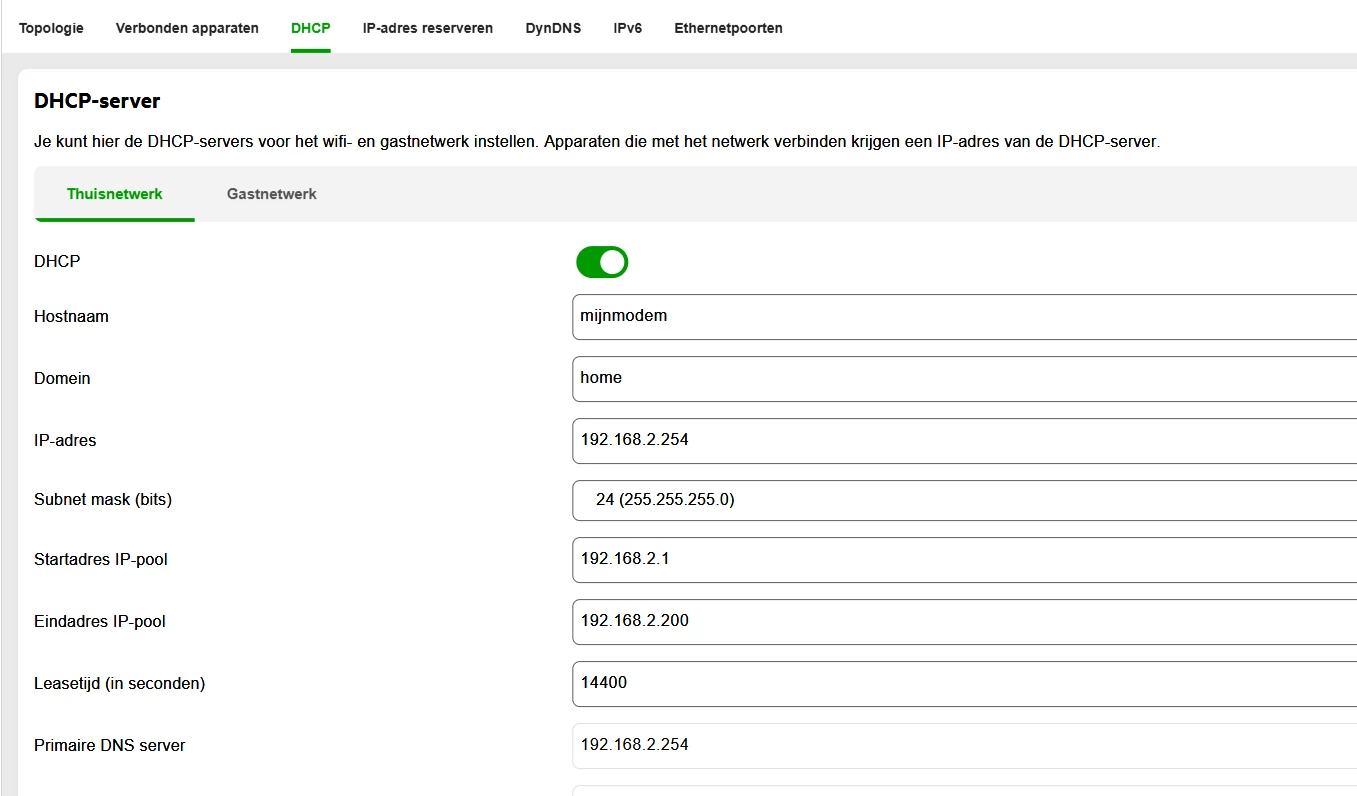
Task: Edit the Domein field
Action: point(965,379)
